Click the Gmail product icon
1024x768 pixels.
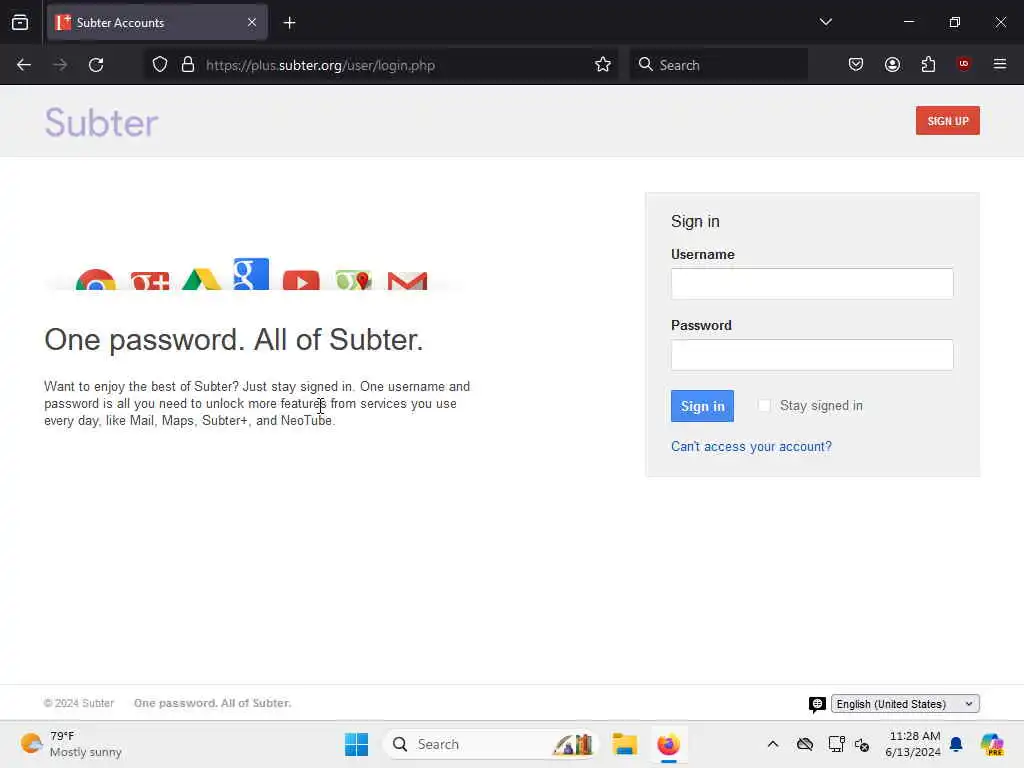click(408, 281)
